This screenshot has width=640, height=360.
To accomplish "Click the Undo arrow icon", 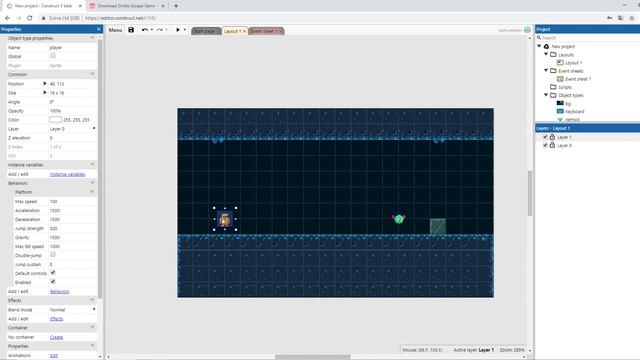I will click(x=144, y=30).
